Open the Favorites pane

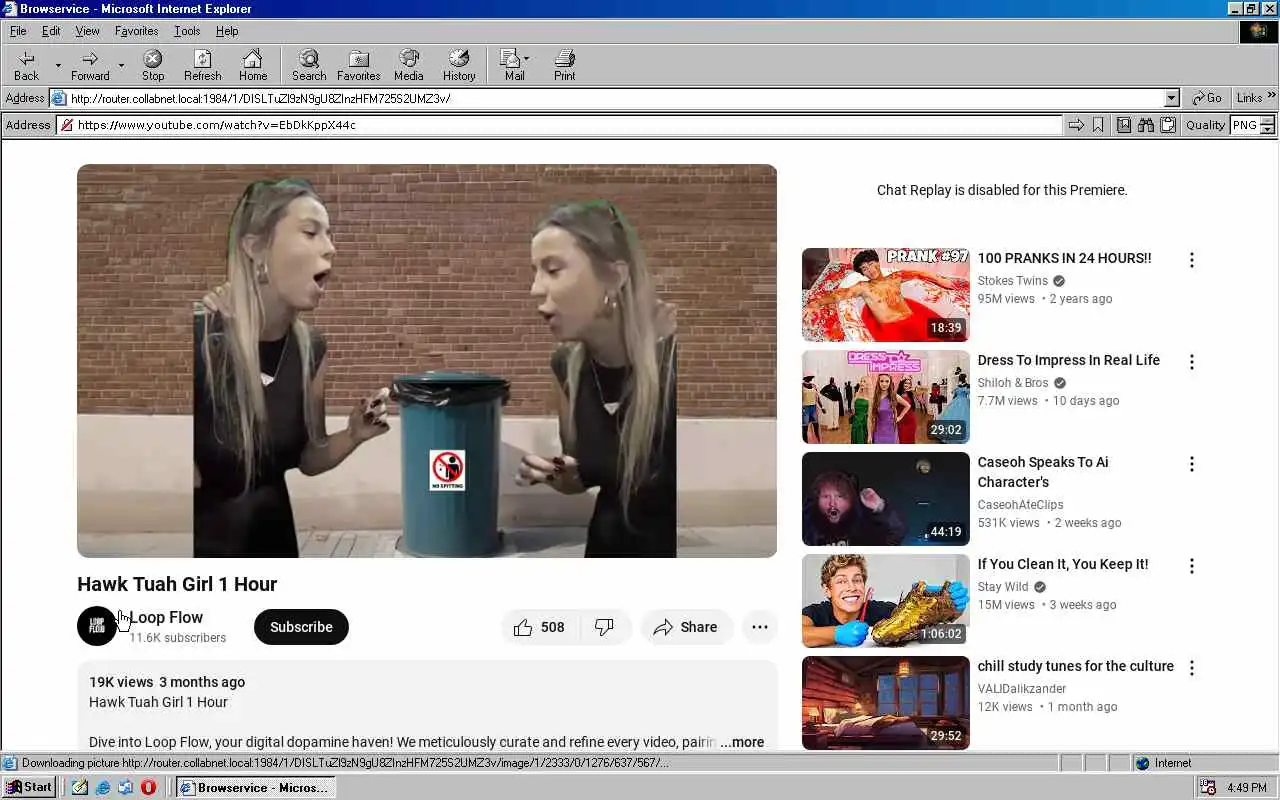tap(358, 65)
